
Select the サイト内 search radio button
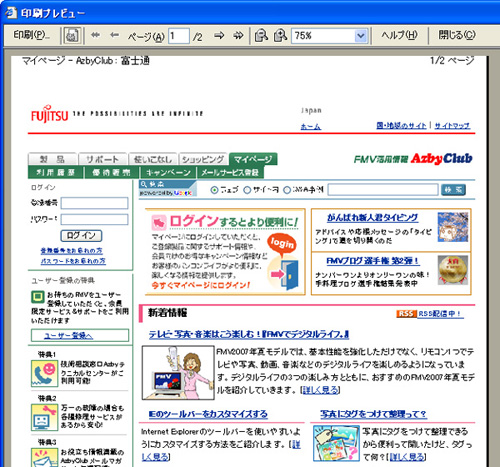point(247,190)
